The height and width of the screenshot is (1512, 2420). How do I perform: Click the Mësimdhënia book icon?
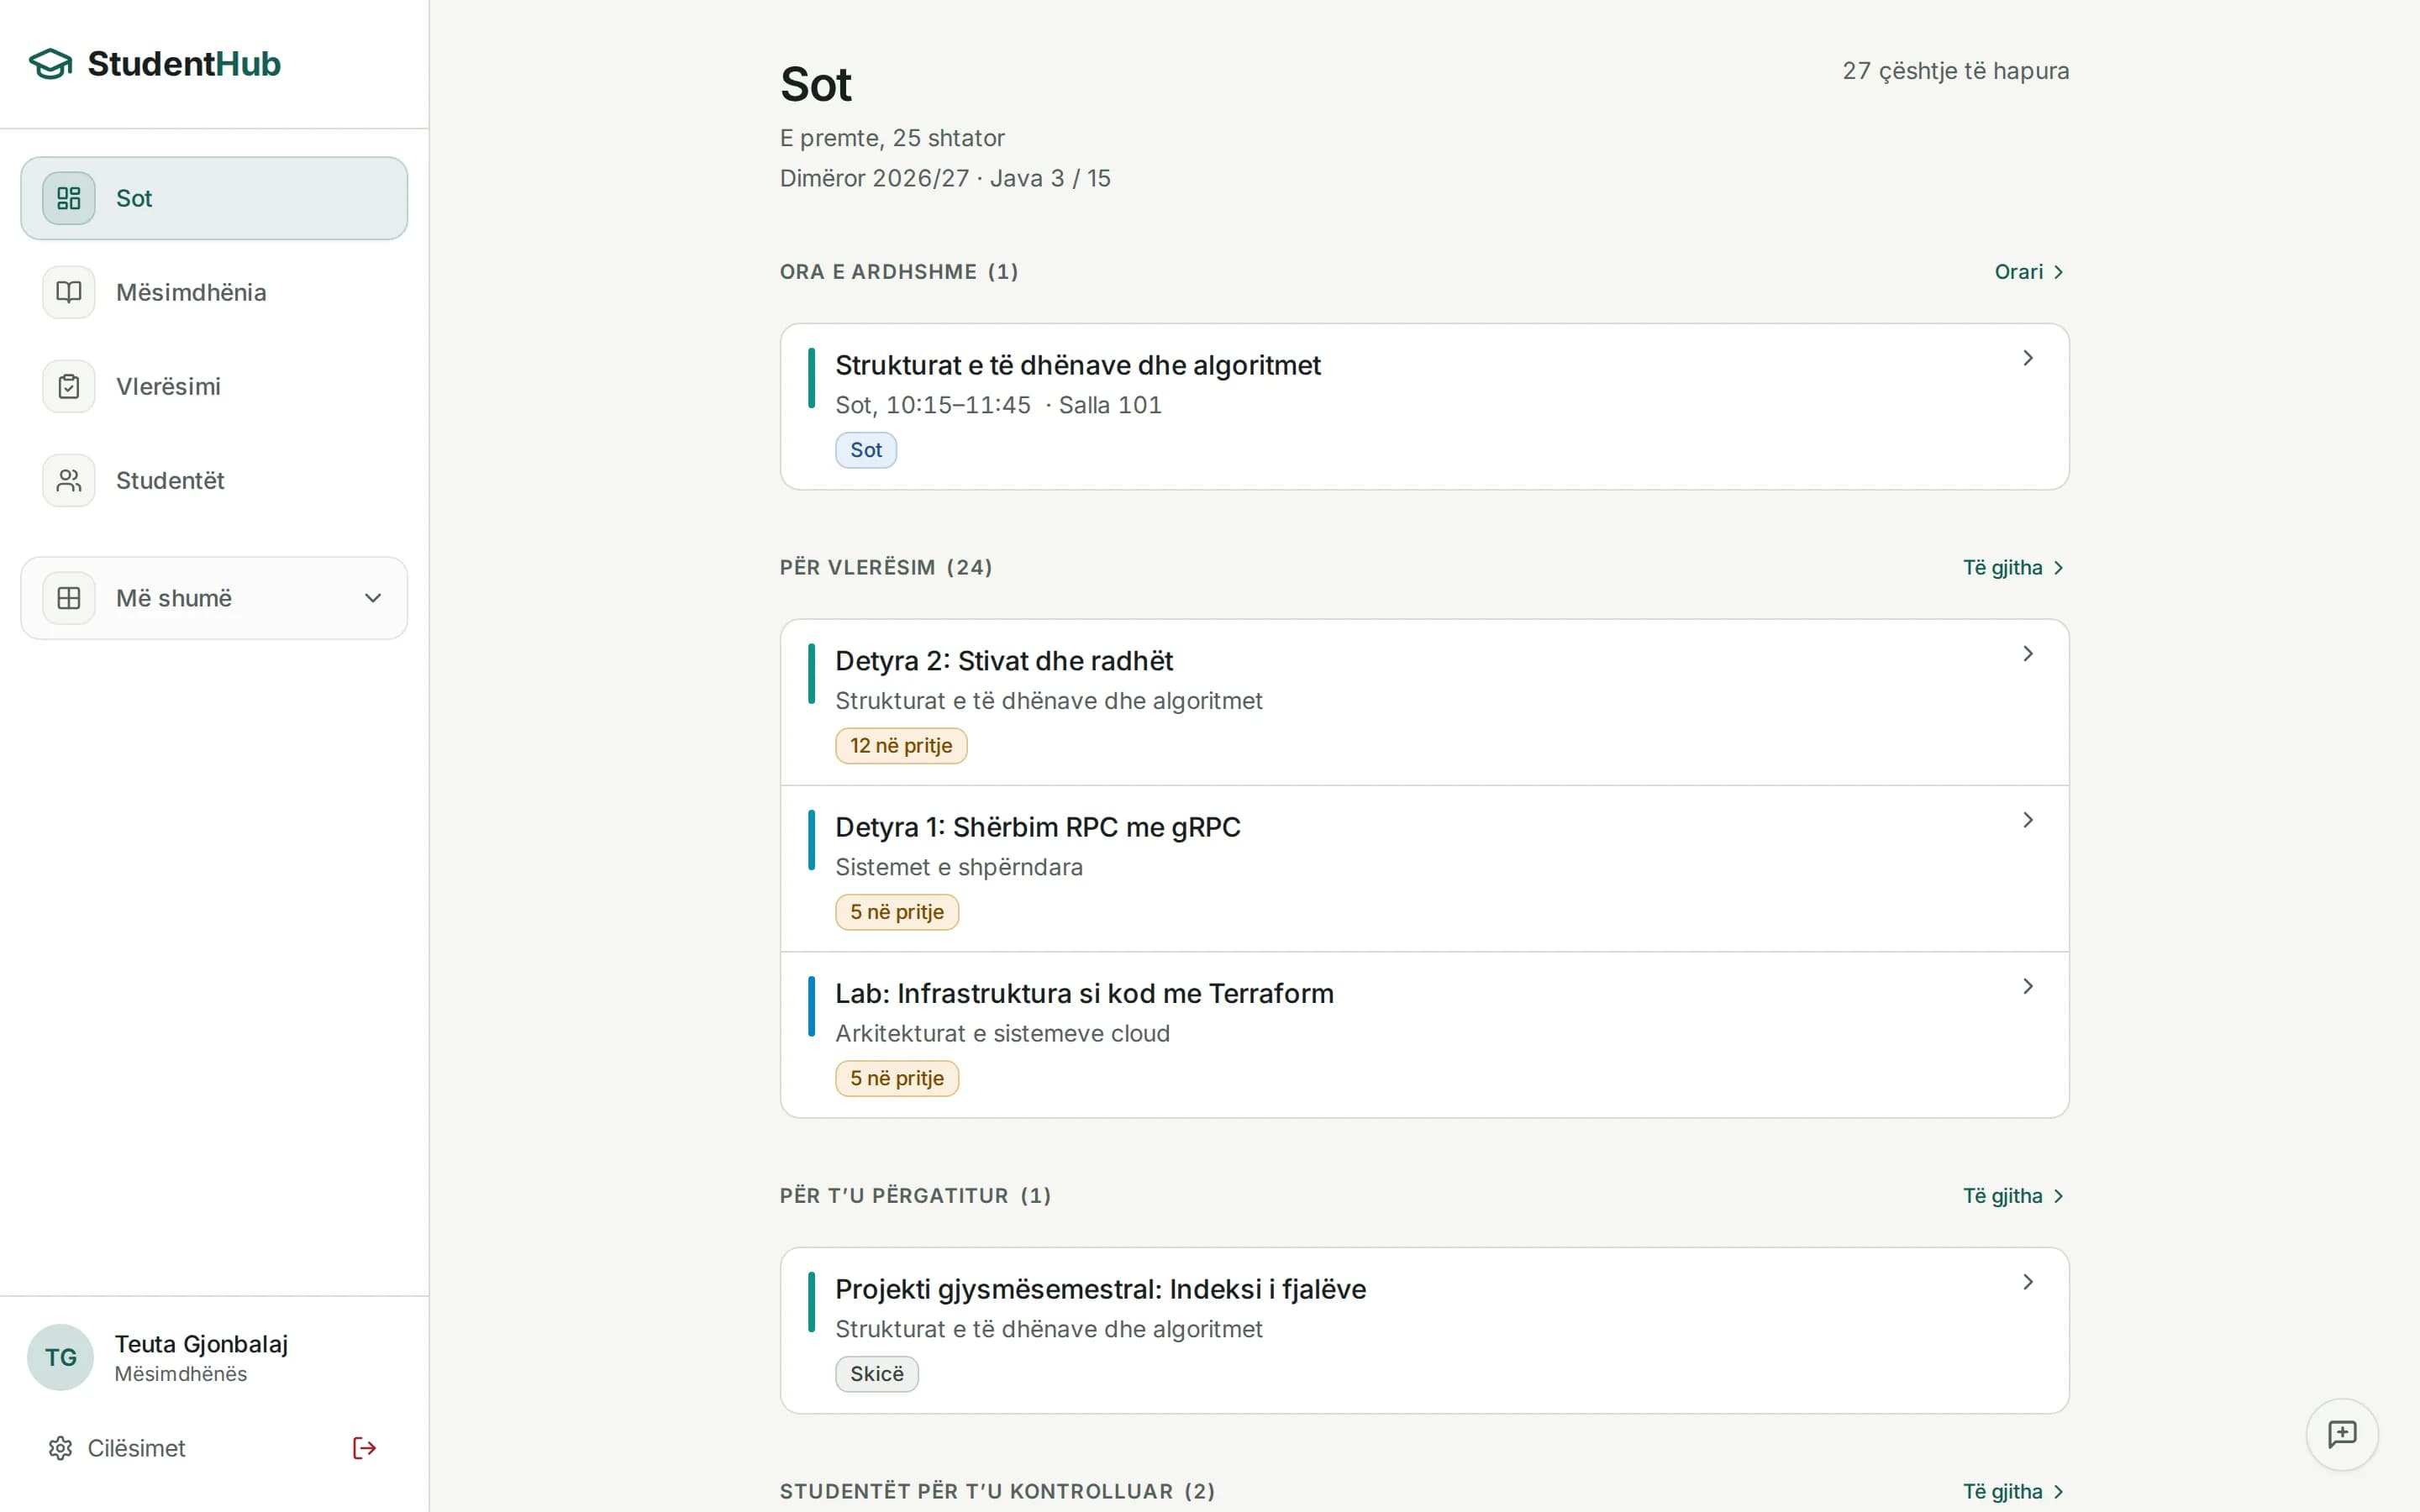click(x=69, y=292)
